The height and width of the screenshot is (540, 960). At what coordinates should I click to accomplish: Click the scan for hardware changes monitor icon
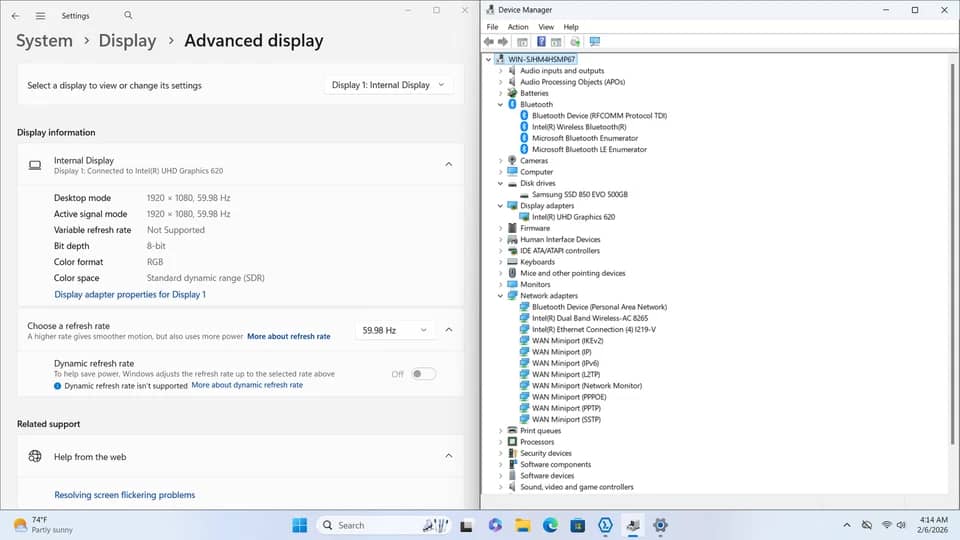[x=594, y=42]
